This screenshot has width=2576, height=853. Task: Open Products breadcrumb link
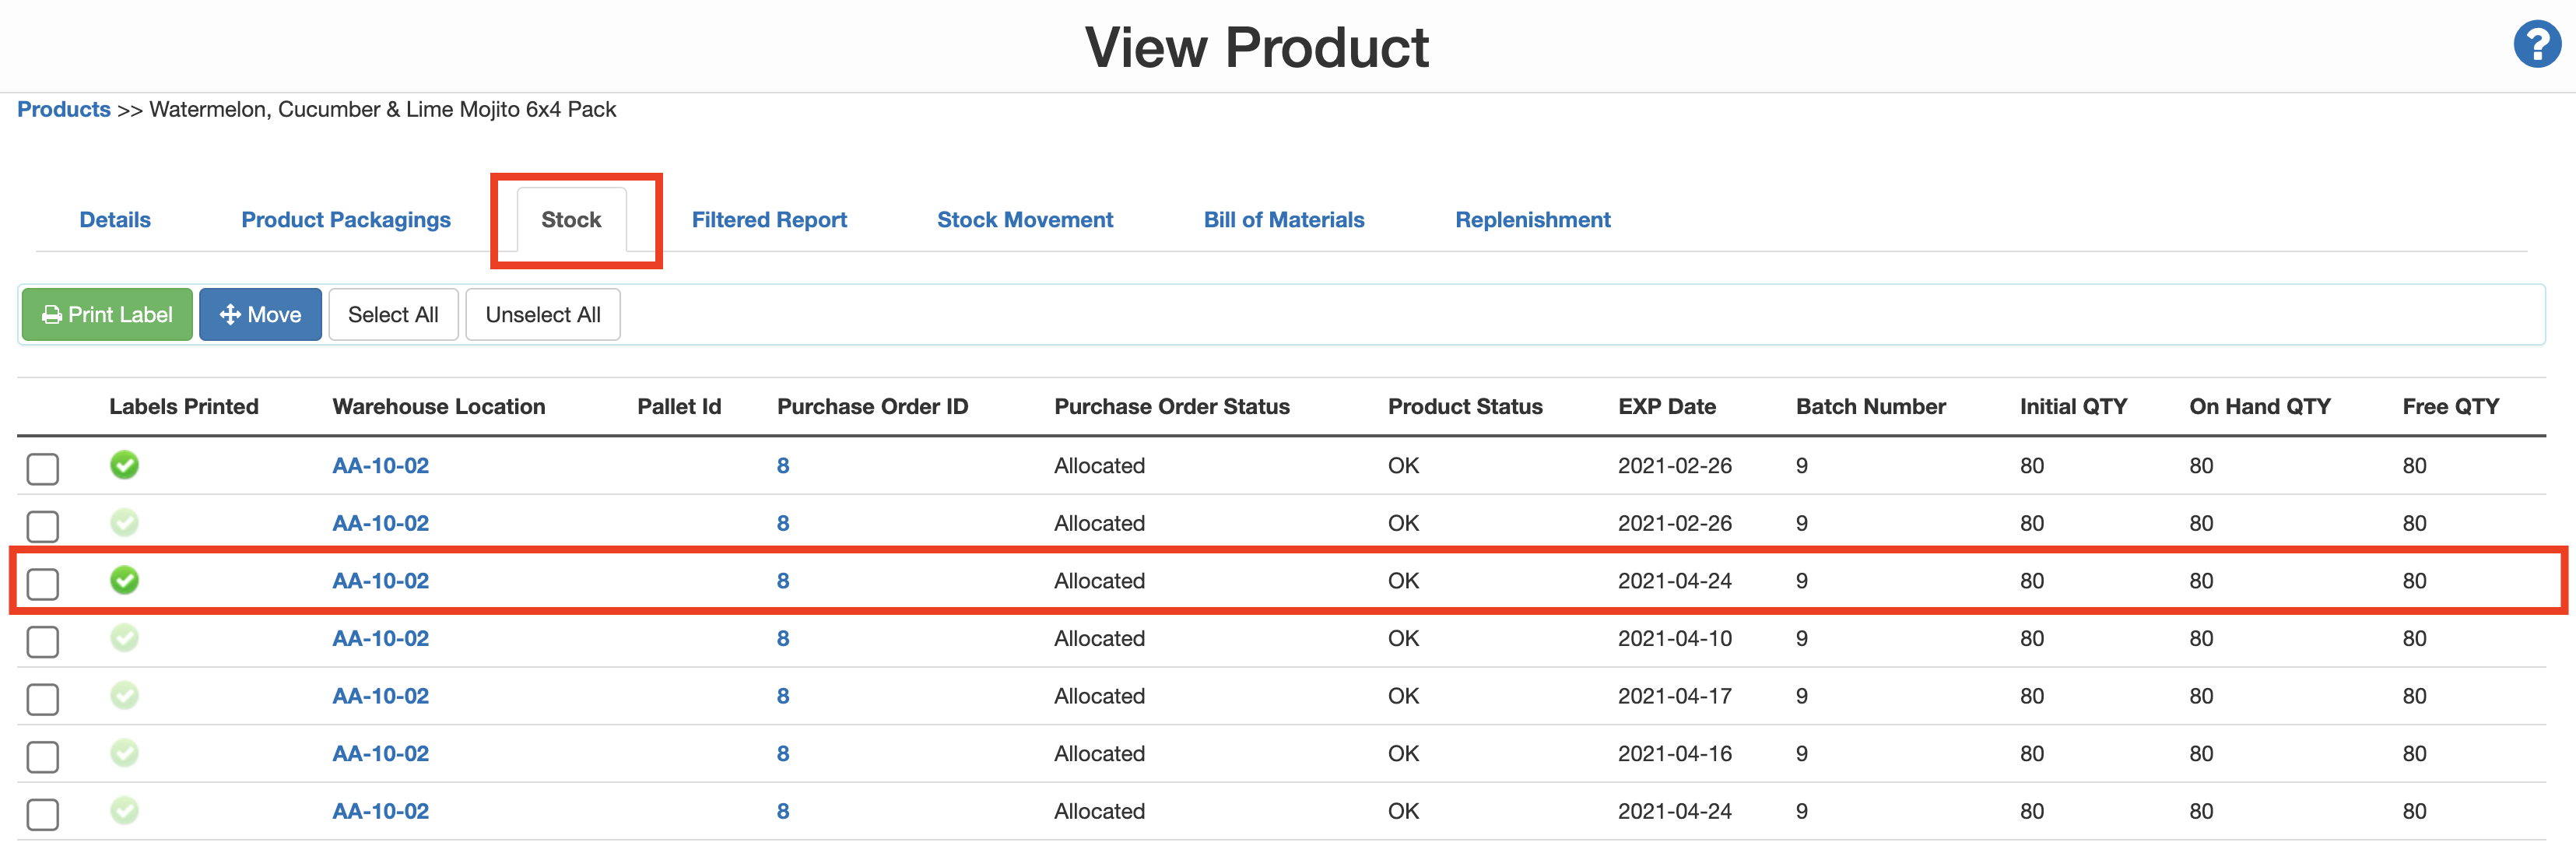coord(64,109)
